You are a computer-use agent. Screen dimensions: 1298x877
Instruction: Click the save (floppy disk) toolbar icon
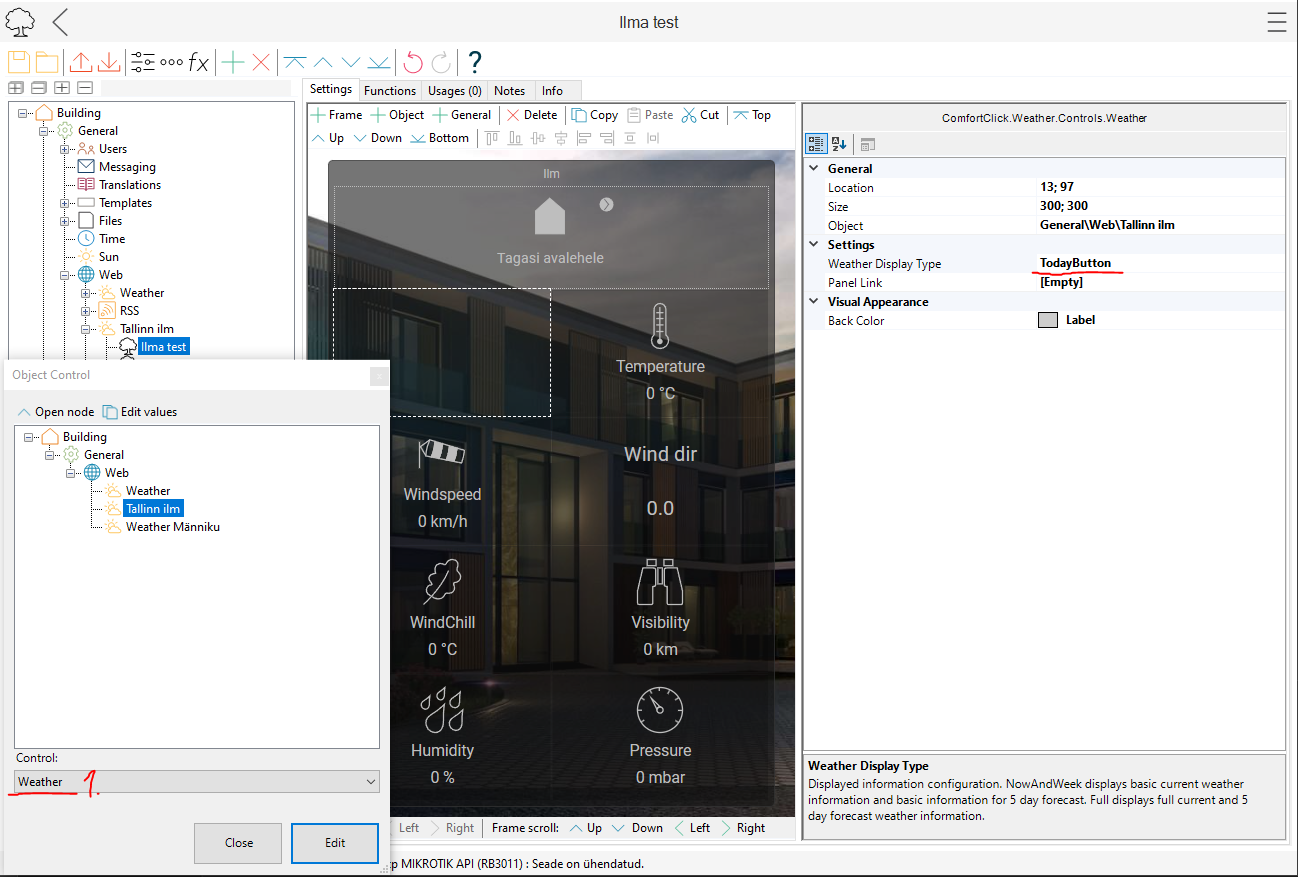19,62
